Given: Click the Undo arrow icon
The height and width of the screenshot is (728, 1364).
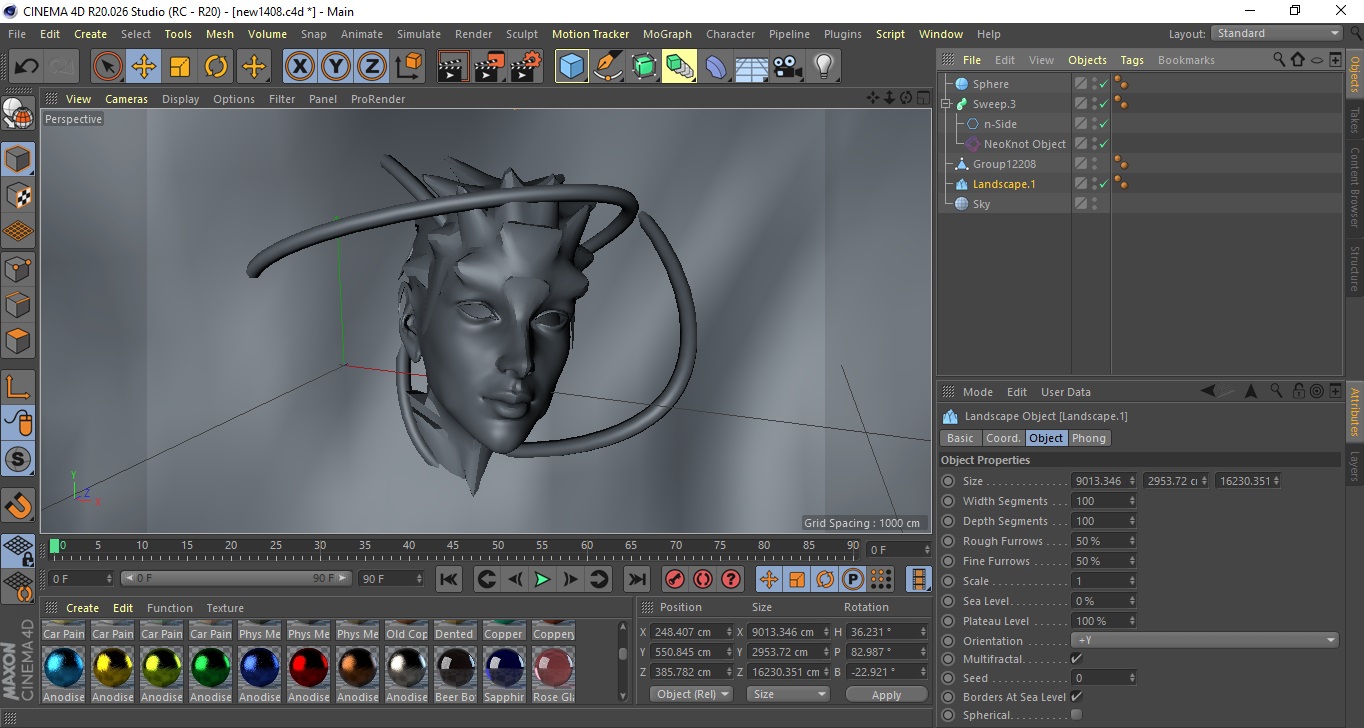Looking at the screenshot, I should click(x=26, y=67).
